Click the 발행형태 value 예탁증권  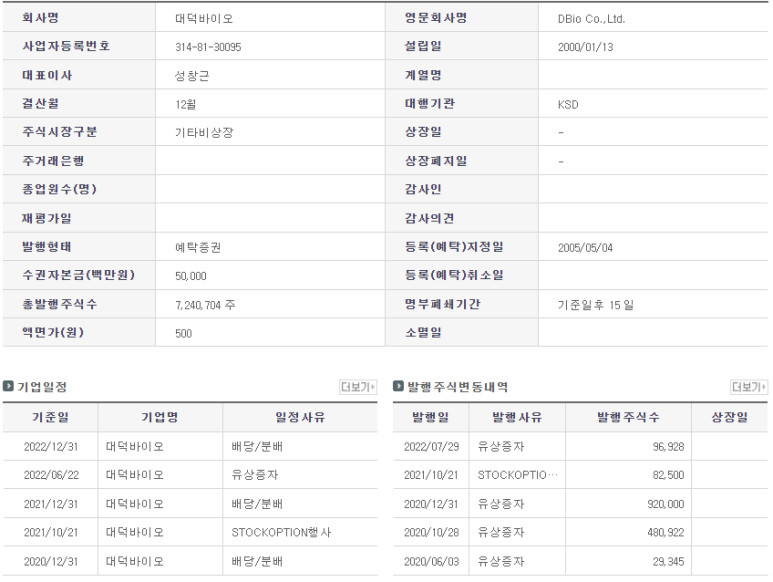(198, 247)
